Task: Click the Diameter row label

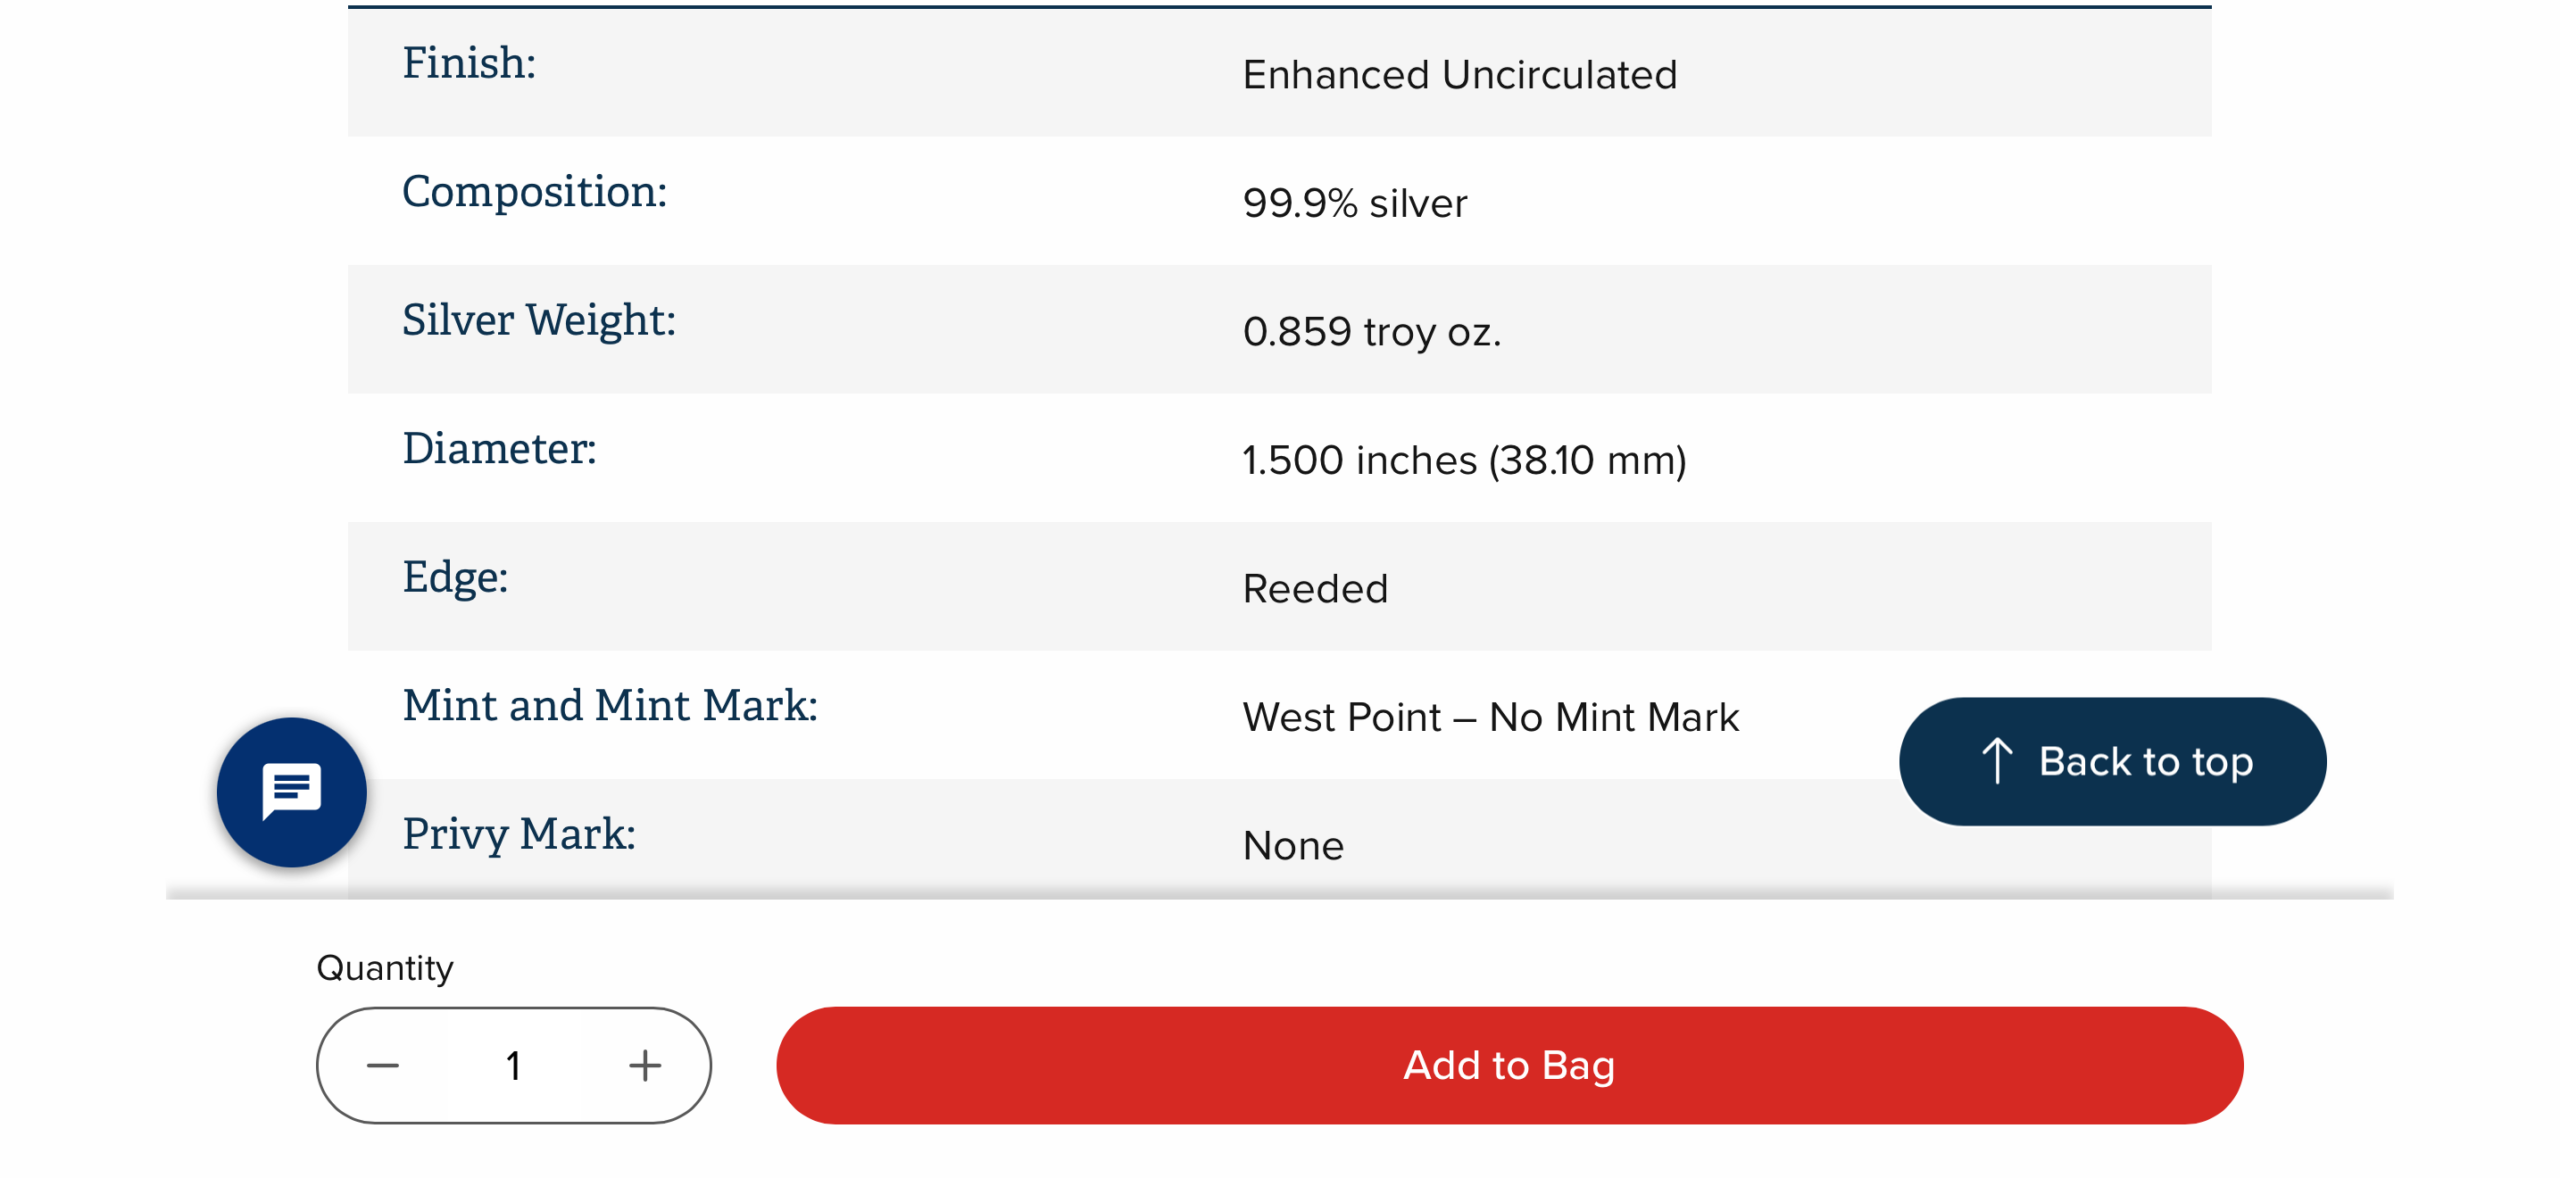Action: [x=499, y=448]
